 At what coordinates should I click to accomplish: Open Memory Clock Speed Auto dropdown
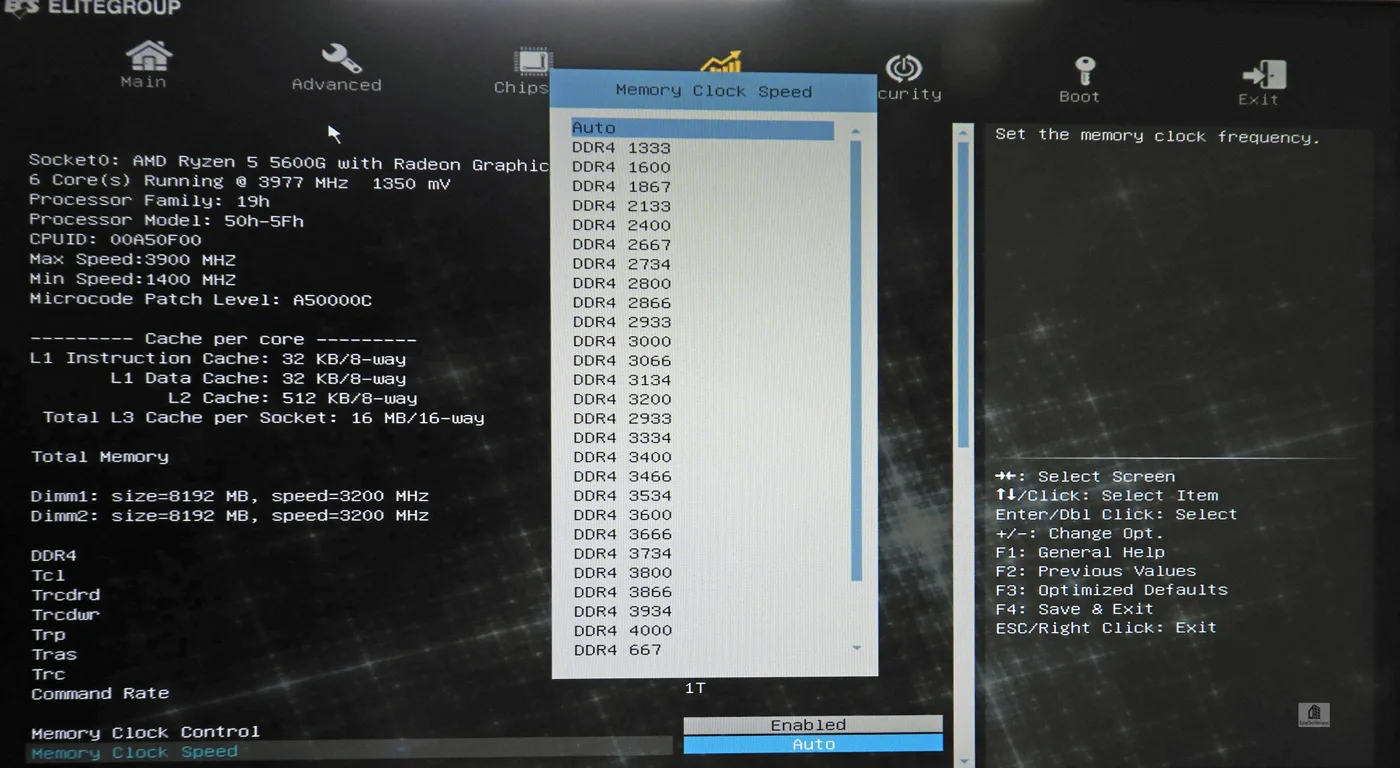(x=813, y=744)
